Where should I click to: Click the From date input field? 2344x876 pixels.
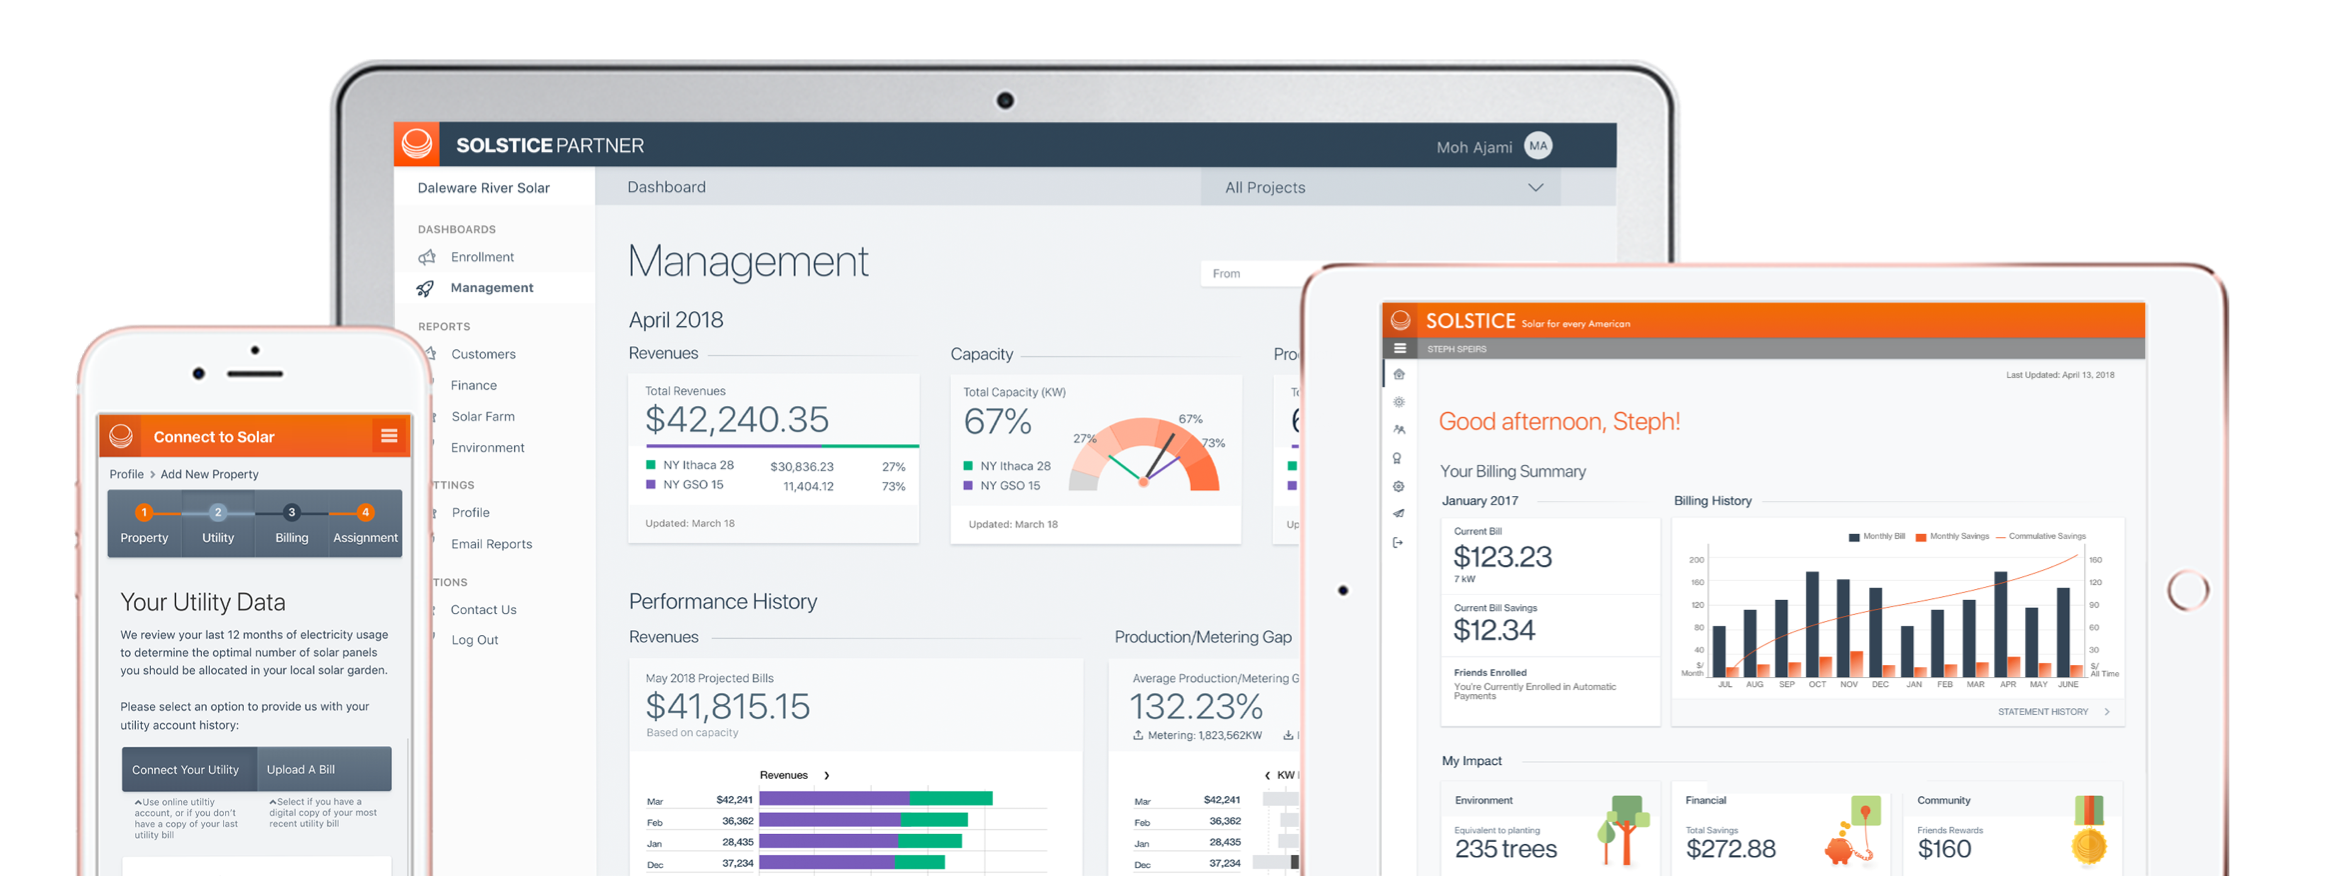click(x=1255, y=274)
